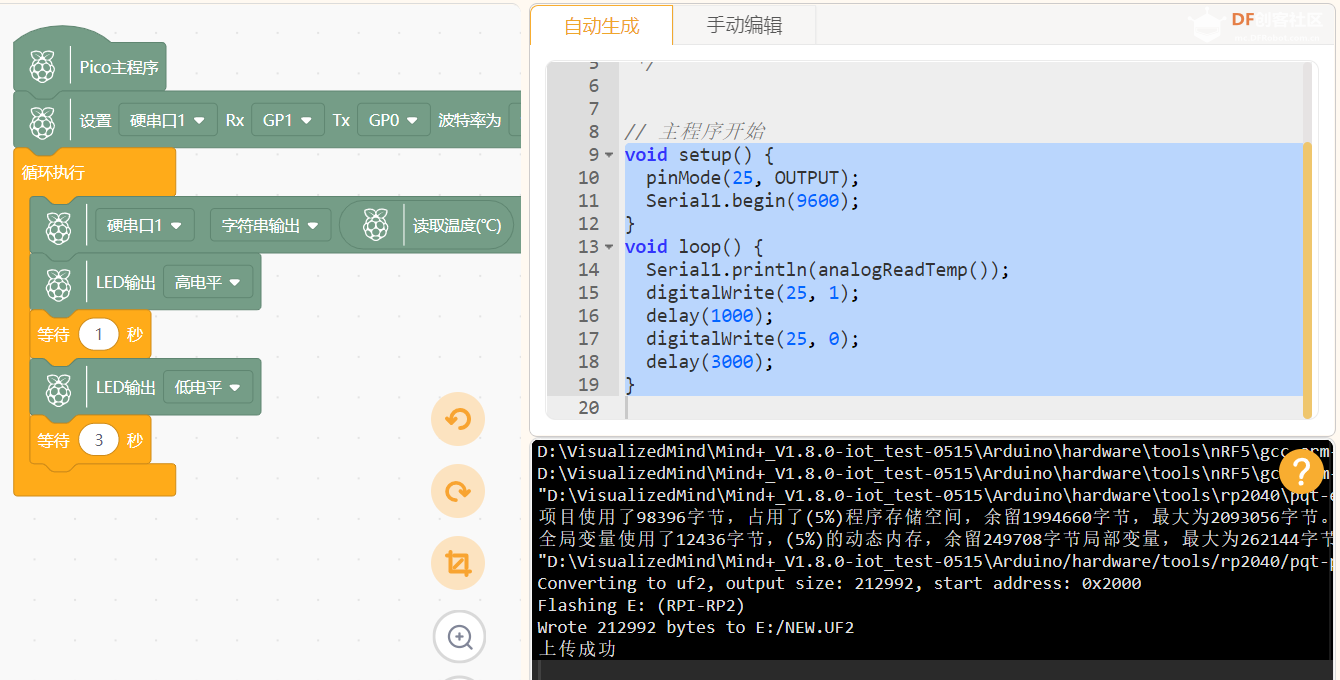Click the crop workspace button
This screenshot has height=680, width=1340.
point(458,564)
